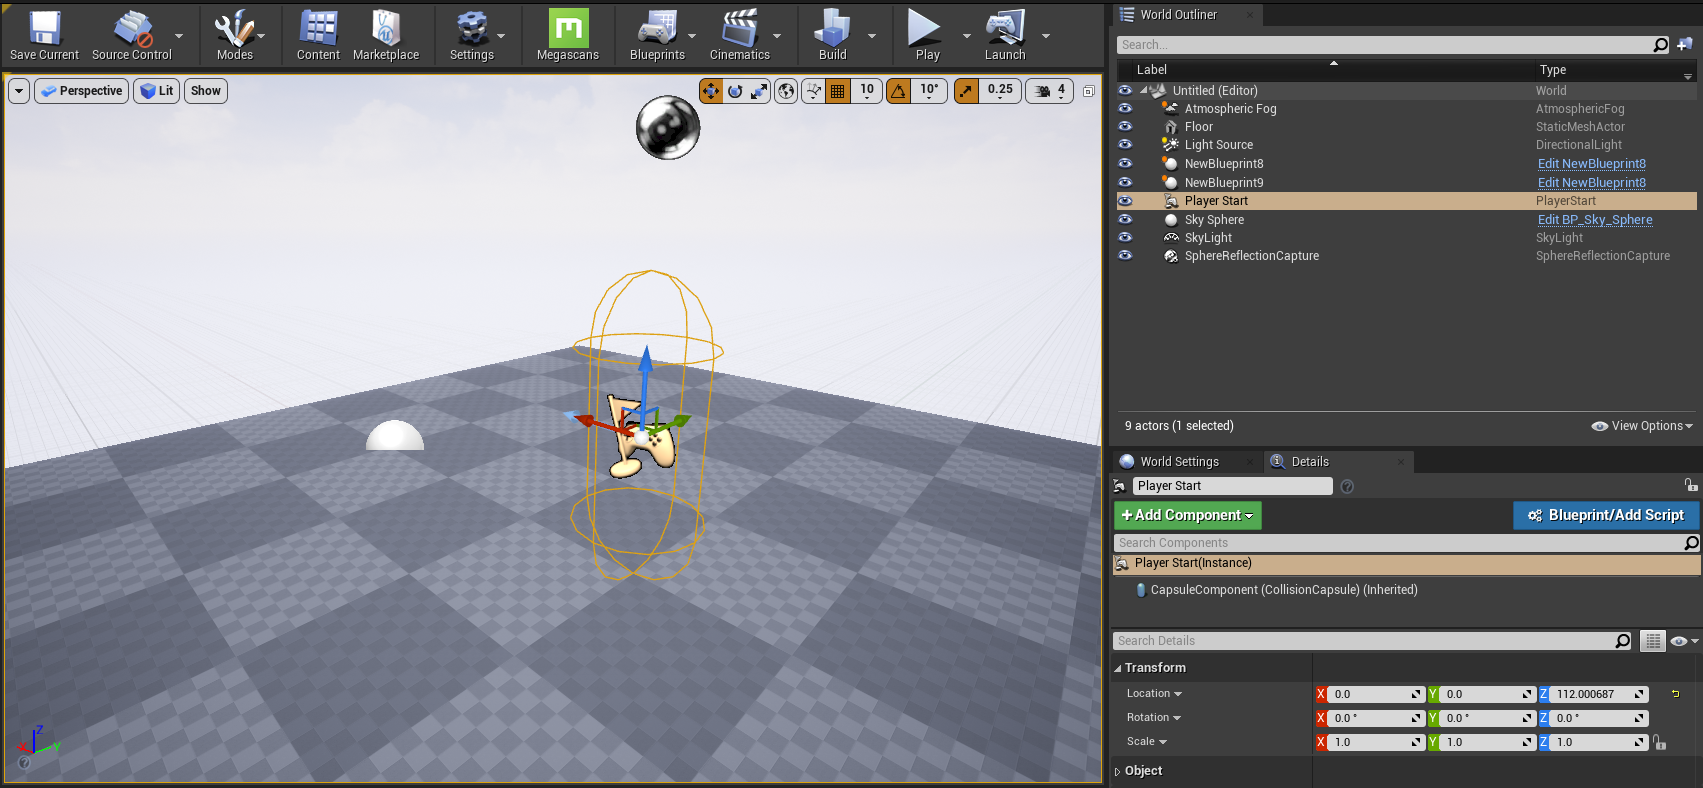Screen dimensions: 1703x788
Task: Open the View Options dropdown in the outliner
Action: 1642,426
